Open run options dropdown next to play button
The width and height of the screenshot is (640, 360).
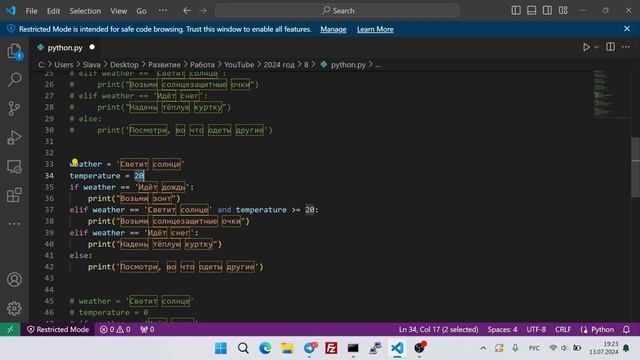[596, 47]
